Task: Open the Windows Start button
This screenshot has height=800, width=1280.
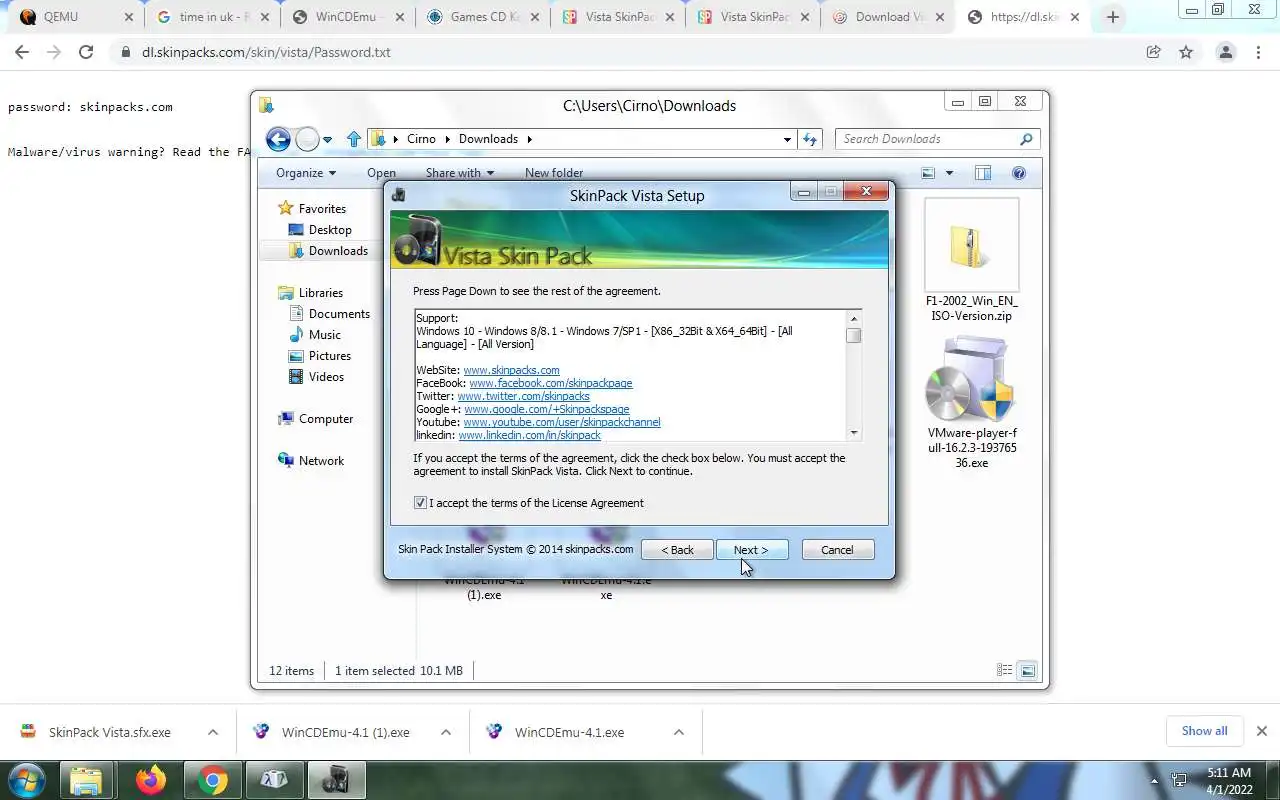Action: tap(27, 780)
